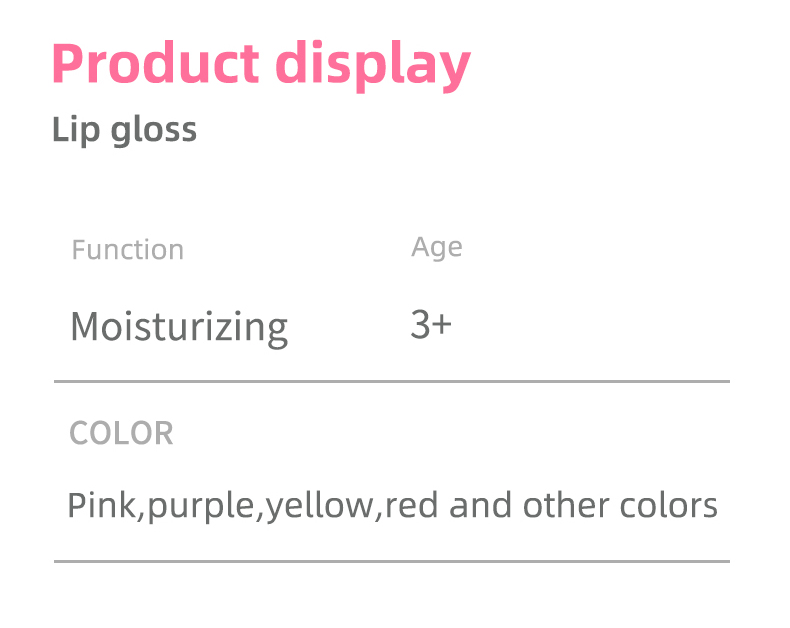790x628 pixels.
Task: Click the "Lip gloss" subtitle
Action: pyautogui.click(x=124, y=130)
